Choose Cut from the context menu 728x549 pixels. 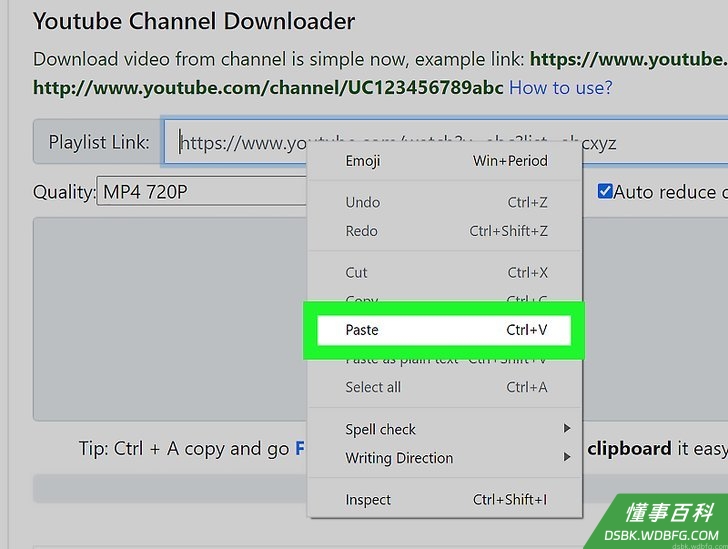pos(445,273)
